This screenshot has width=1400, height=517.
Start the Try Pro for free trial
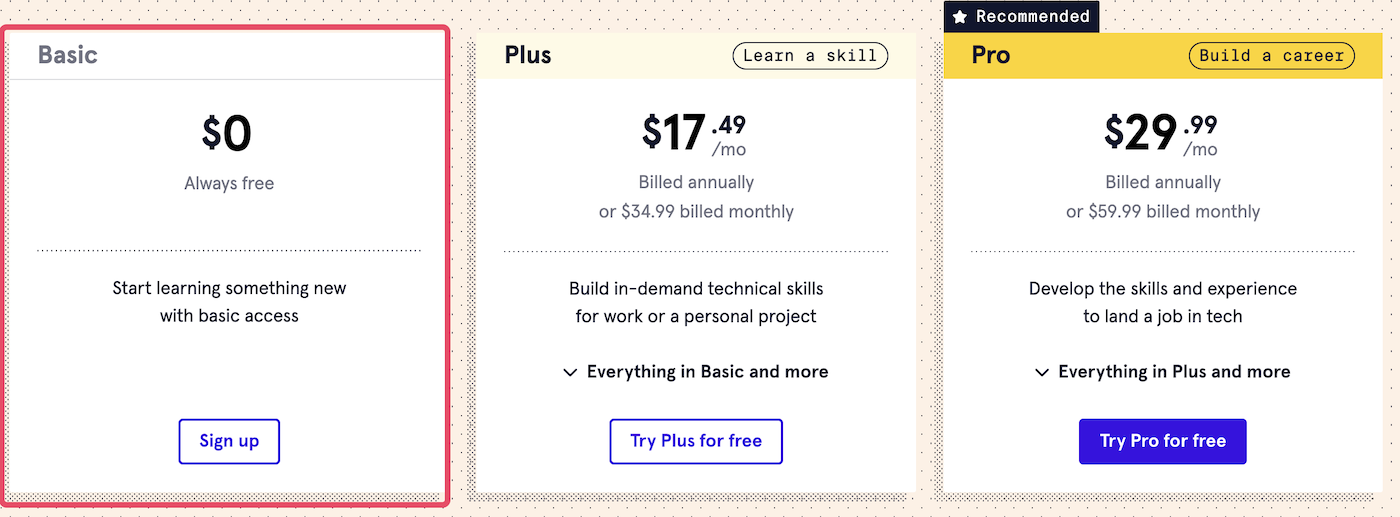(1163, 441)
